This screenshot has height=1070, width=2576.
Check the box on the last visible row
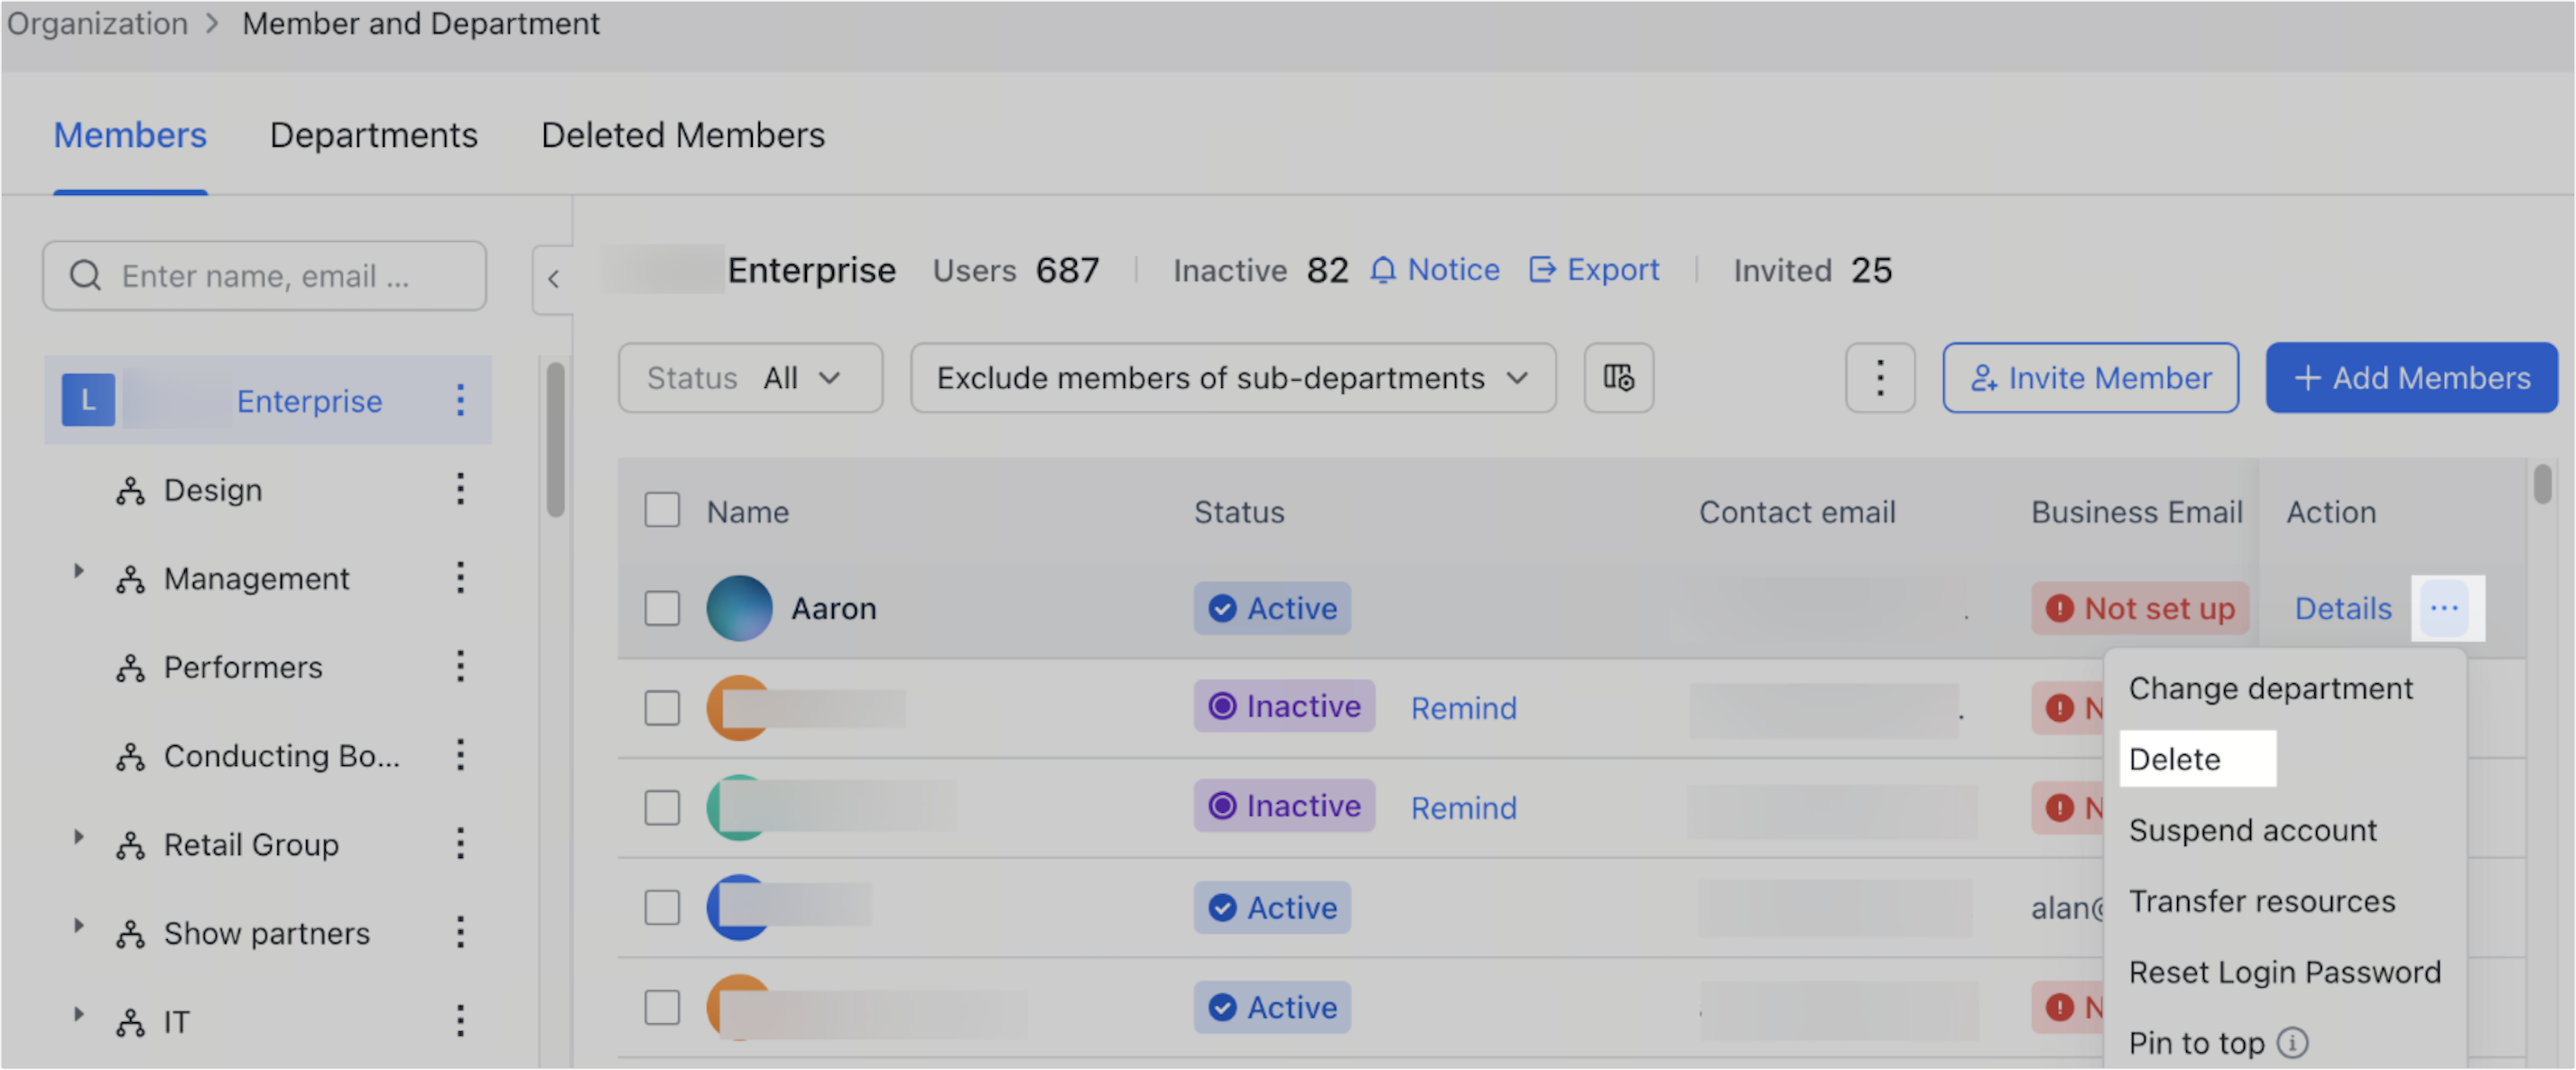coord(662,1007)
